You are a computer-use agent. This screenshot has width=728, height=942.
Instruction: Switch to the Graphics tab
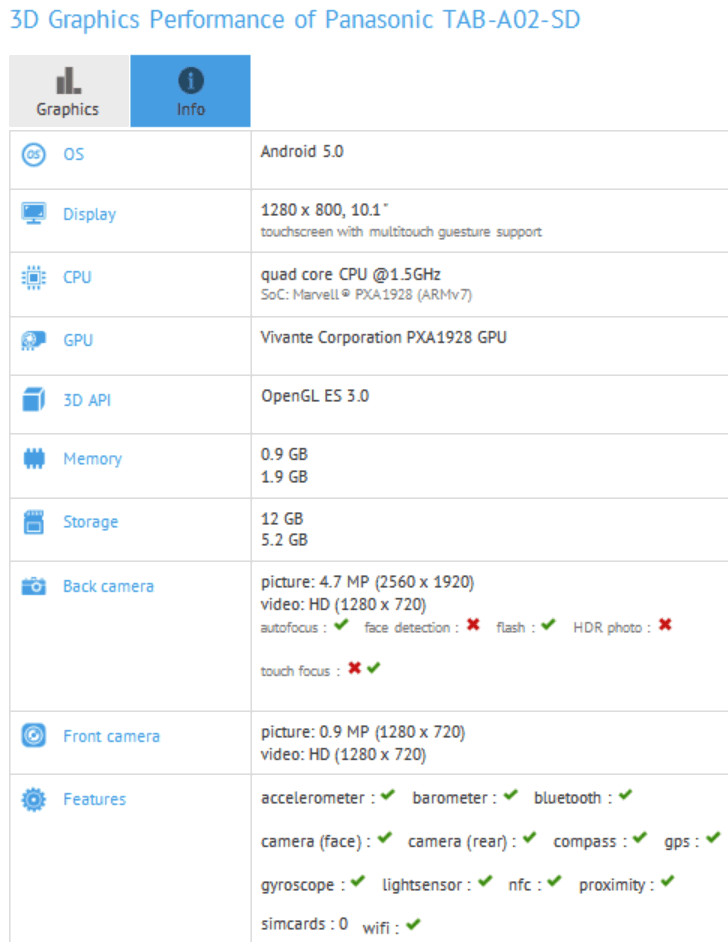[69, 91]
